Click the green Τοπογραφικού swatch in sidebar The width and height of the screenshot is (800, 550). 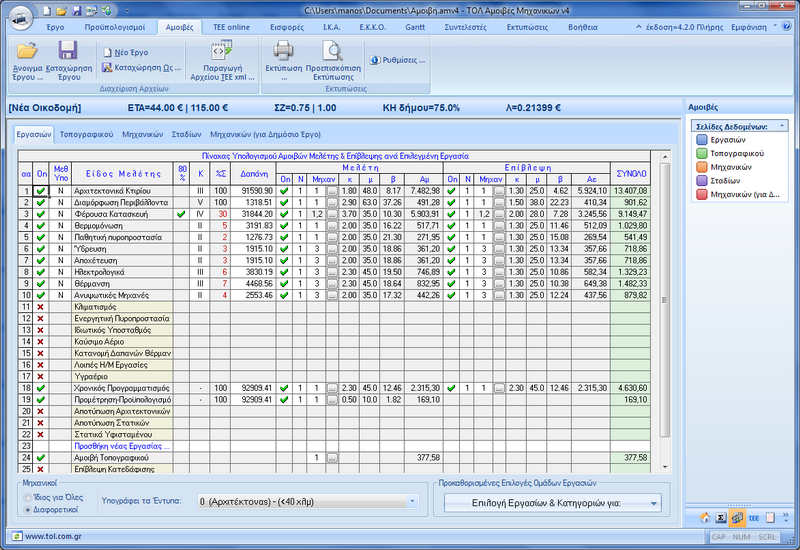click(701, 154)
